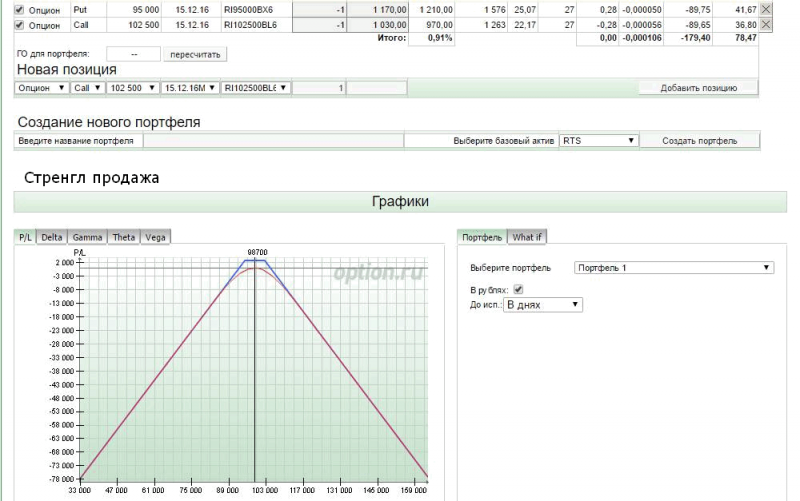Uncheck the Call option row checkbox

click(x=19, y=25)
